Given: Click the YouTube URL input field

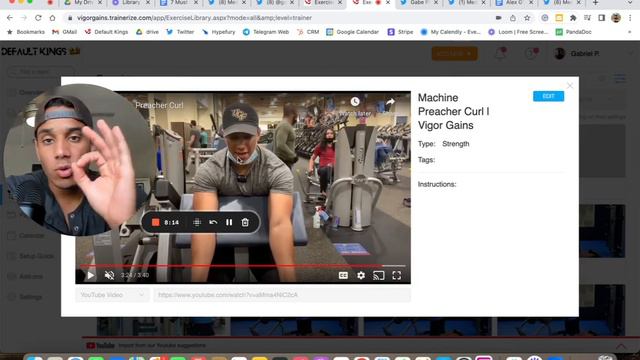Looking at the screenshot, I should click(282, 295).
